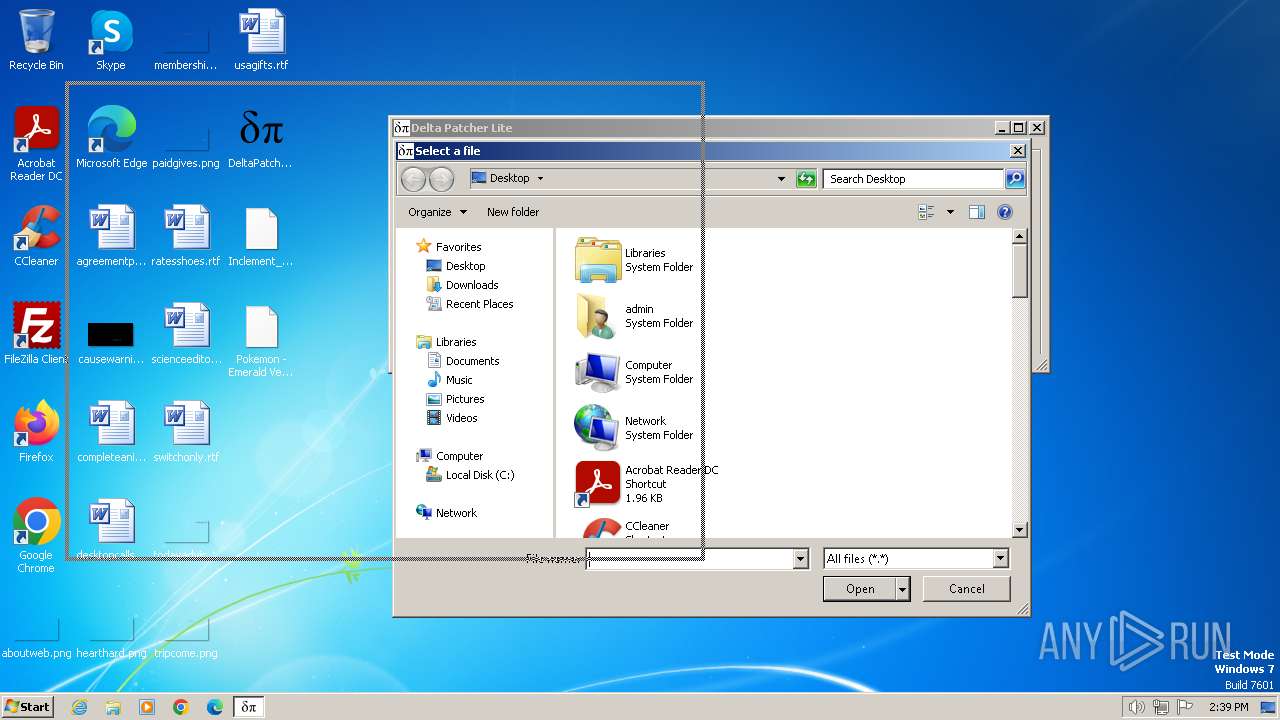Open Internet Explorer from the taskbar

click(79, 707)
